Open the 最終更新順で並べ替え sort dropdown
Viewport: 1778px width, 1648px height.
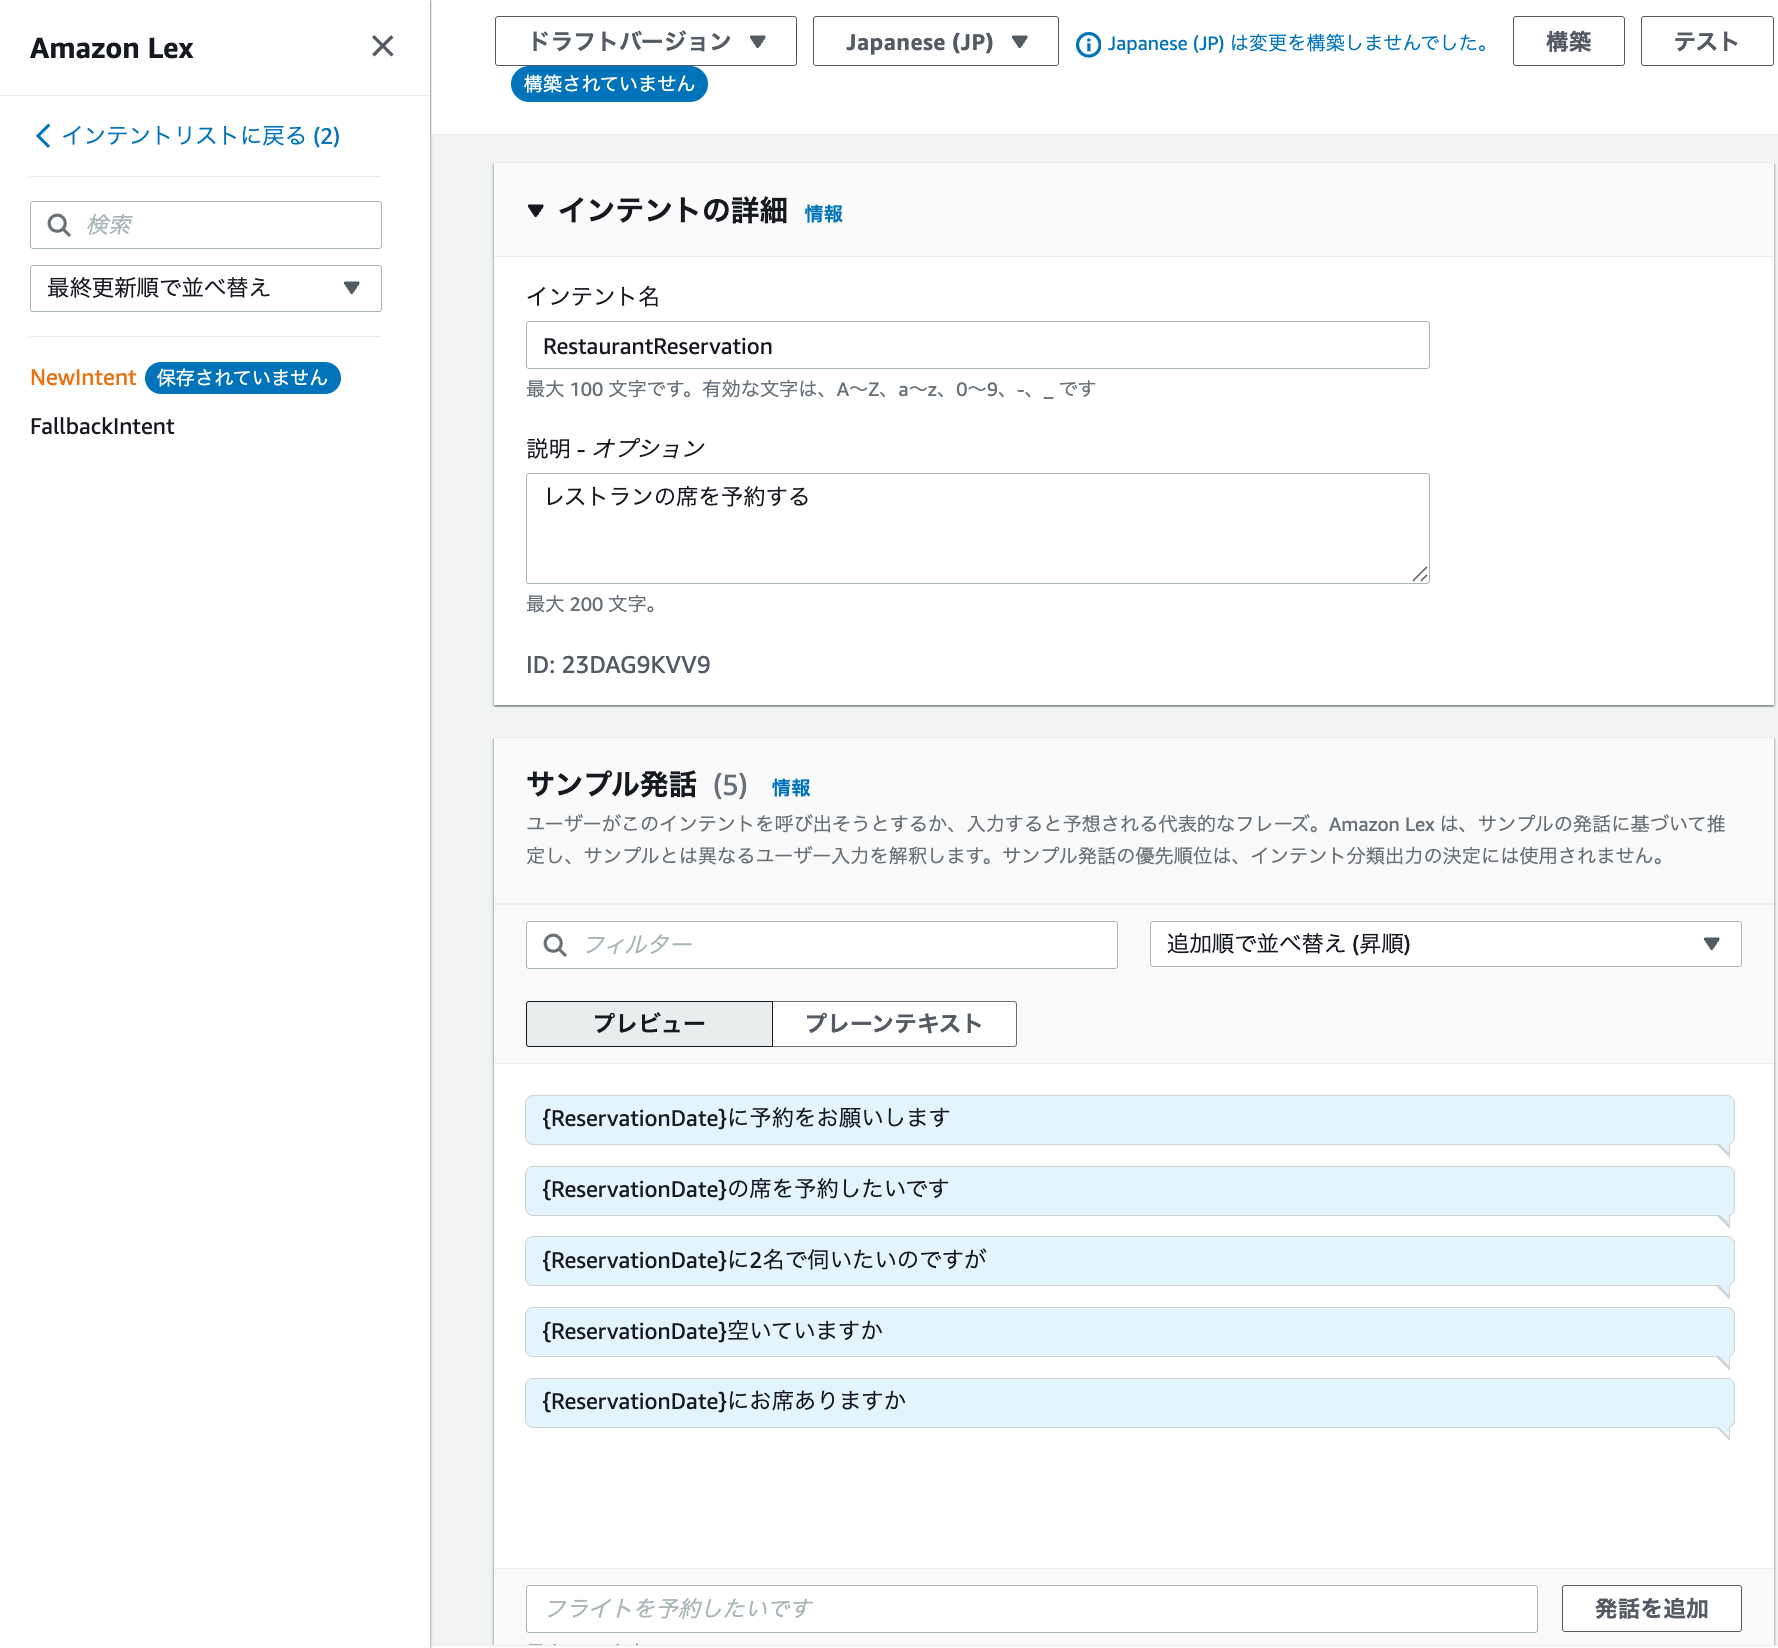click(x=206, y=288)
